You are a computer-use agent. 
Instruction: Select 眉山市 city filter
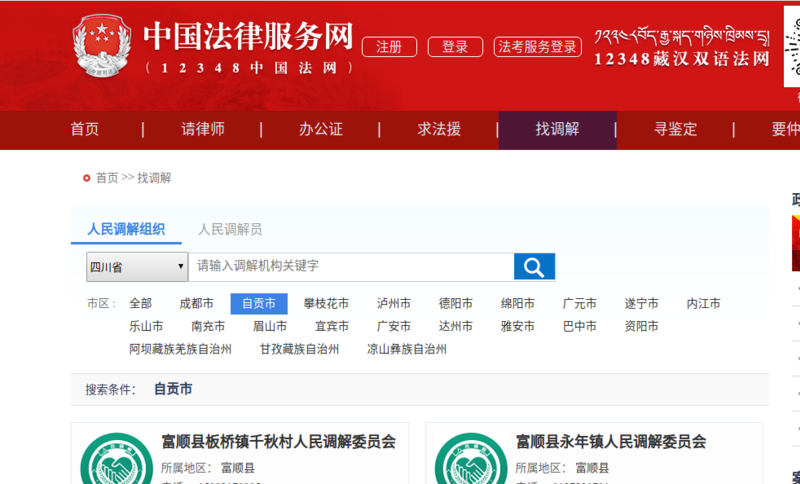click(x=270, y=326)
